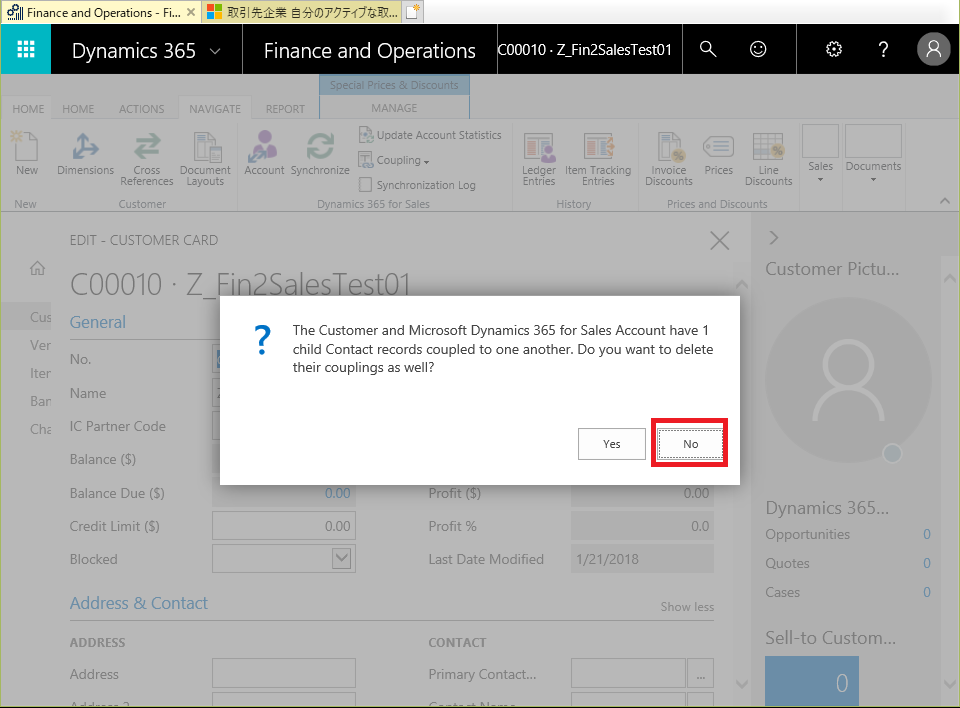
Task: Click the Synchronize ribbon icon
Action: point(320,153)
